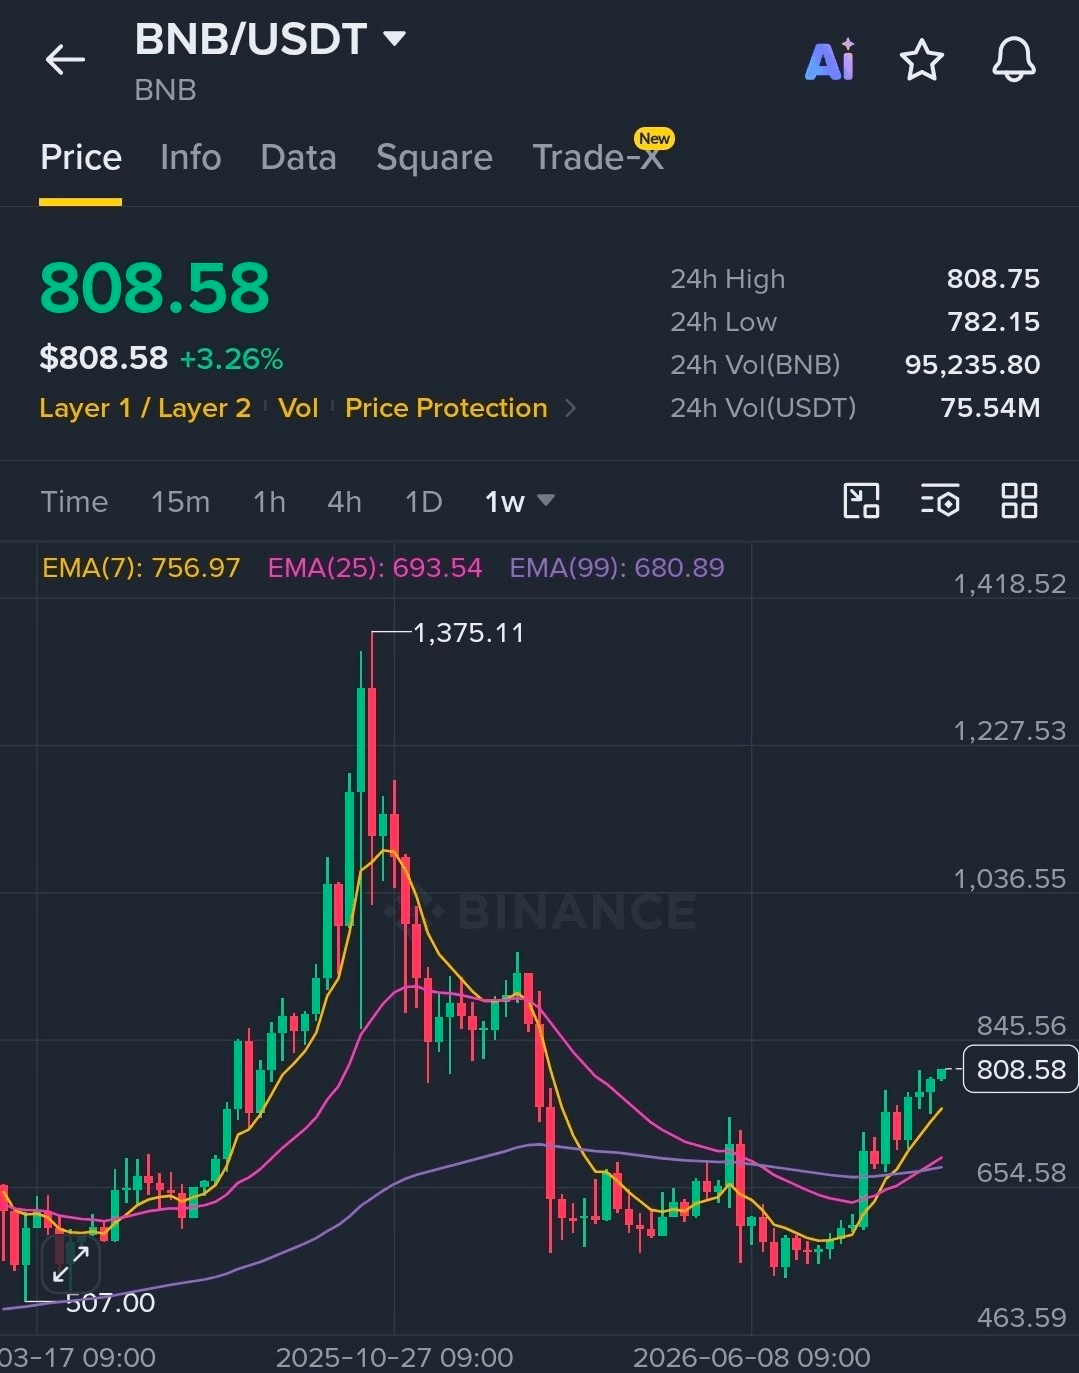
Task: Tap the Price Protection link
Action: (x=446, y=408)
